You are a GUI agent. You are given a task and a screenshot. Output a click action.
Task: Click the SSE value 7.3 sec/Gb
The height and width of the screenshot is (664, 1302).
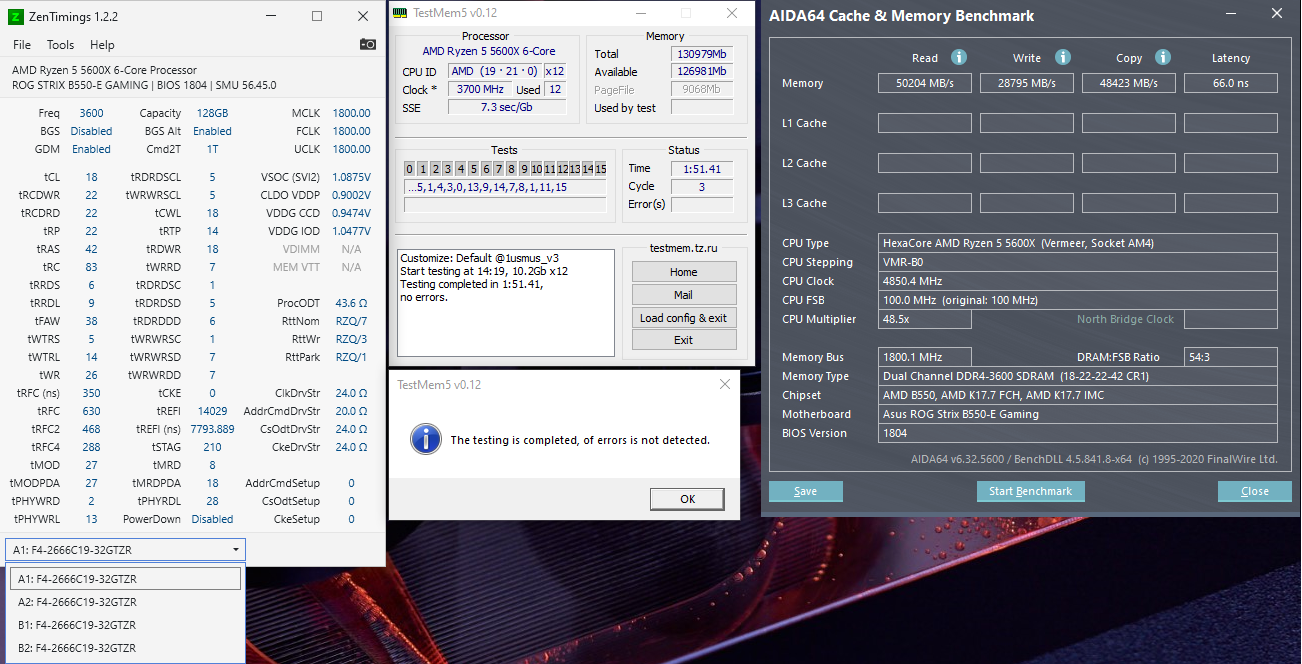tap(506, 107)
